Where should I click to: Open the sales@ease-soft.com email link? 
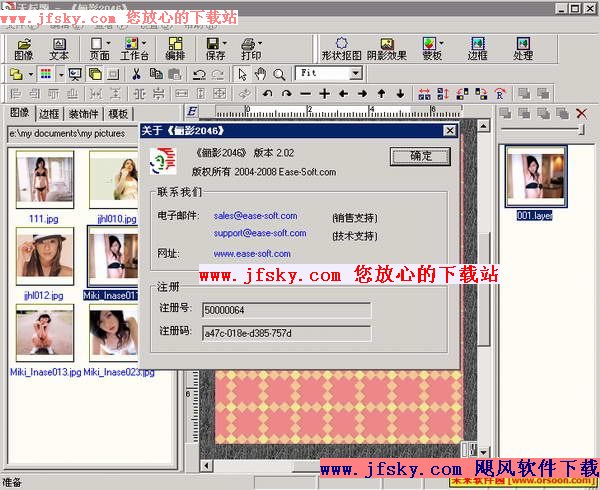(x=255, y=216)
